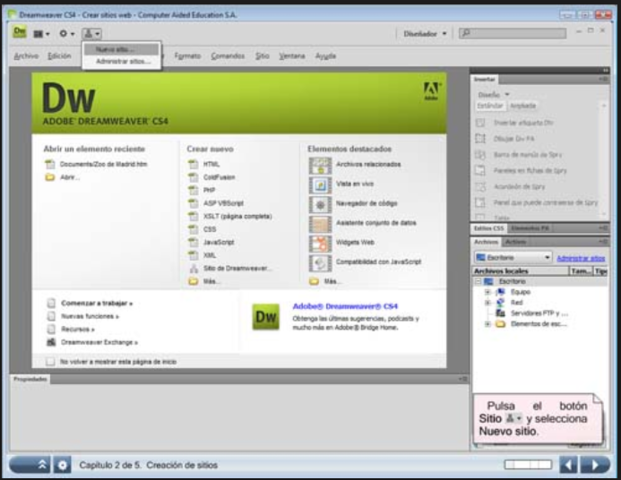Viewport: 621px width, 480px height.
Task: Open the Extend Dreamweaver gear button
Action: pyautogui.click(x=67, y=34)
